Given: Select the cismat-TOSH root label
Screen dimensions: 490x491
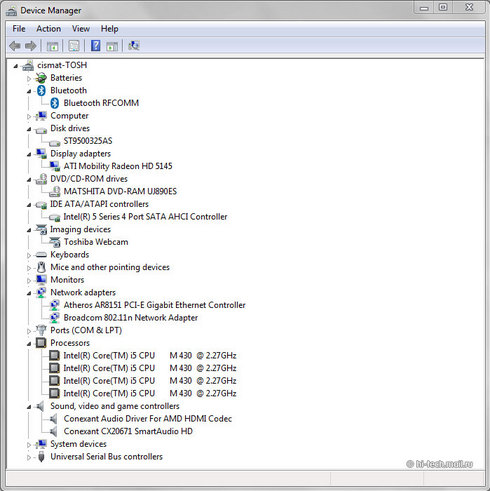Looking at the screenshot, I should click(62, 65).
